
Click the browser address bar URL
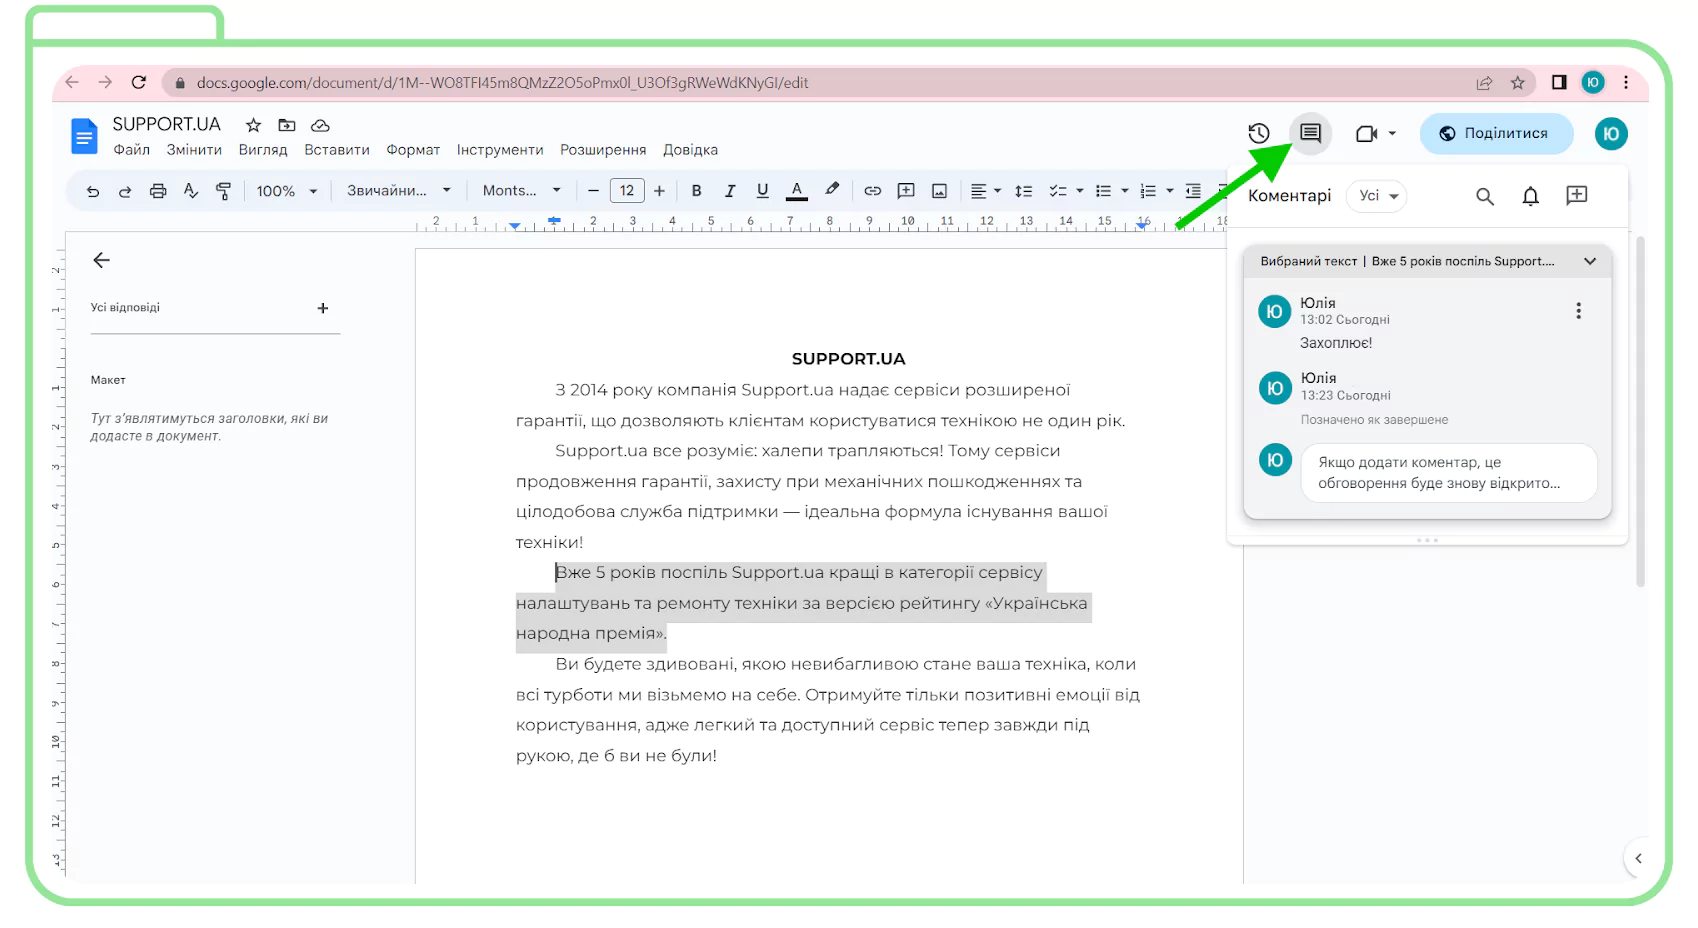click(x=503, y=83)
